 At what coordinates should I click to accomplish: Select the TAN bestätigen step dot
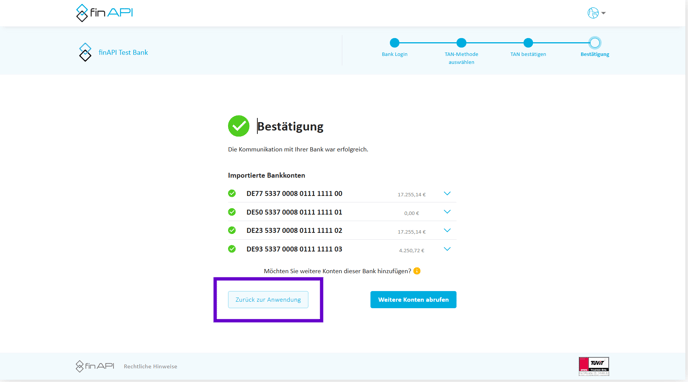pyautogui.click(x=528, y=43)
